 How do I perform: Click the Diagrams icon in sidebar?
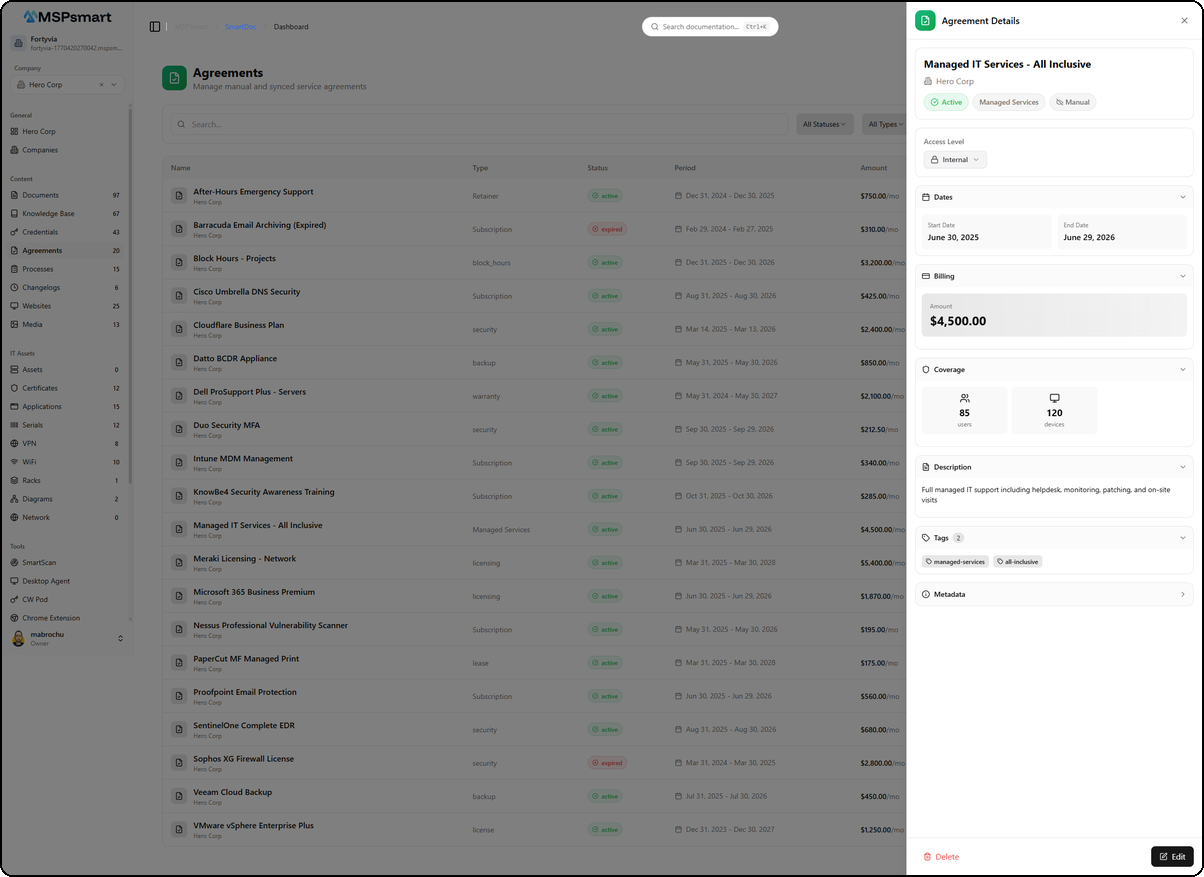tap(14, 499)
